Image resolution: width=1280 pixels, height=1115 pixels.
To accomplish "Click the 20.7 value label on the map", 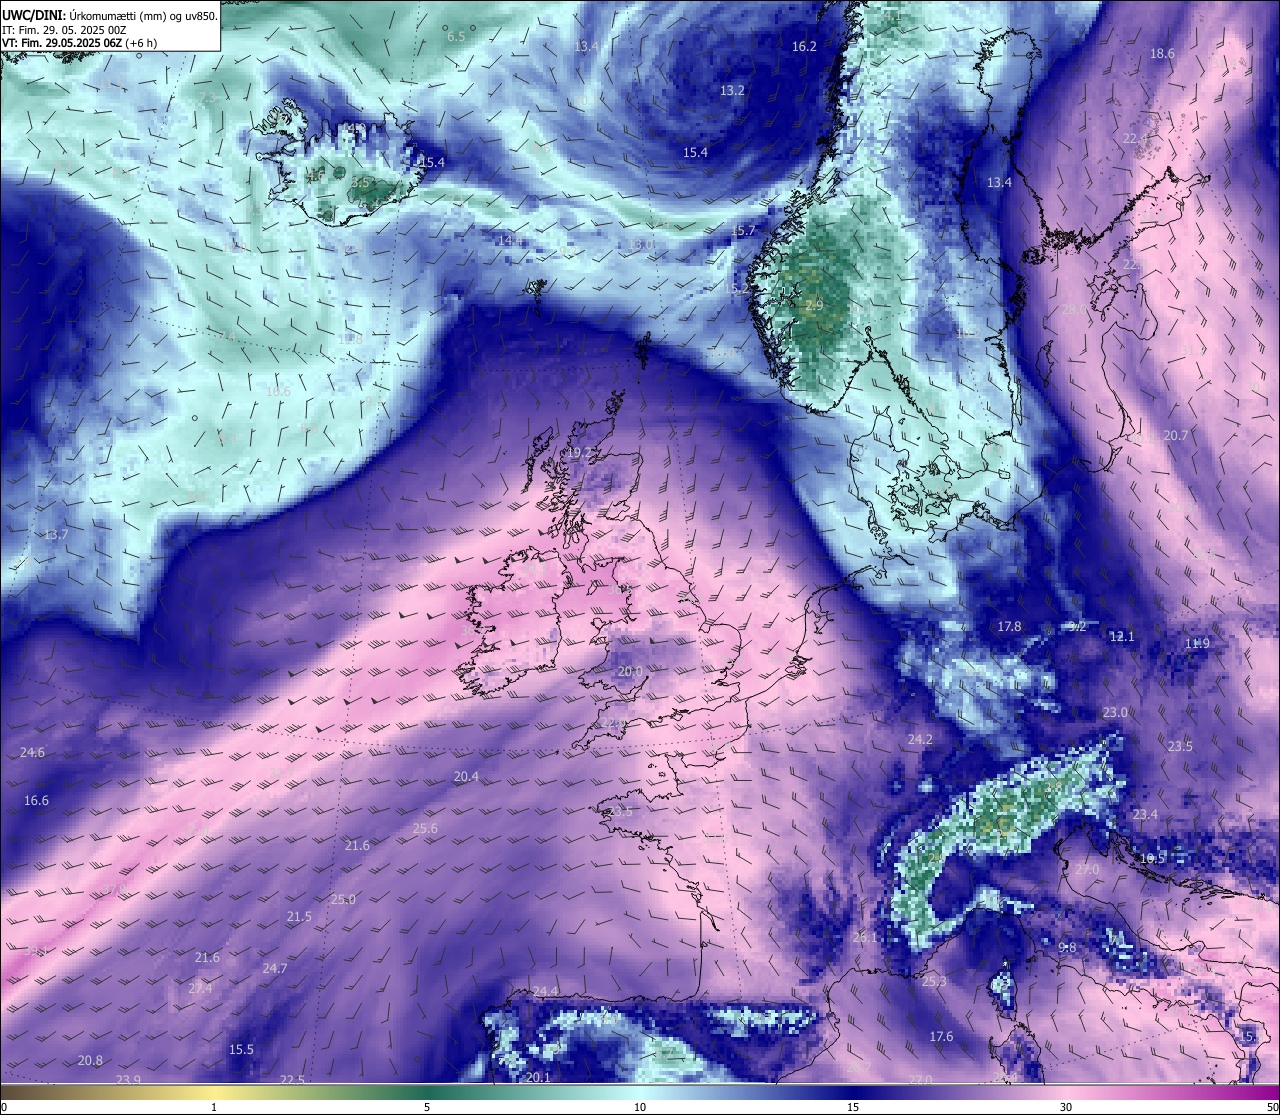I will (1175, 436).
